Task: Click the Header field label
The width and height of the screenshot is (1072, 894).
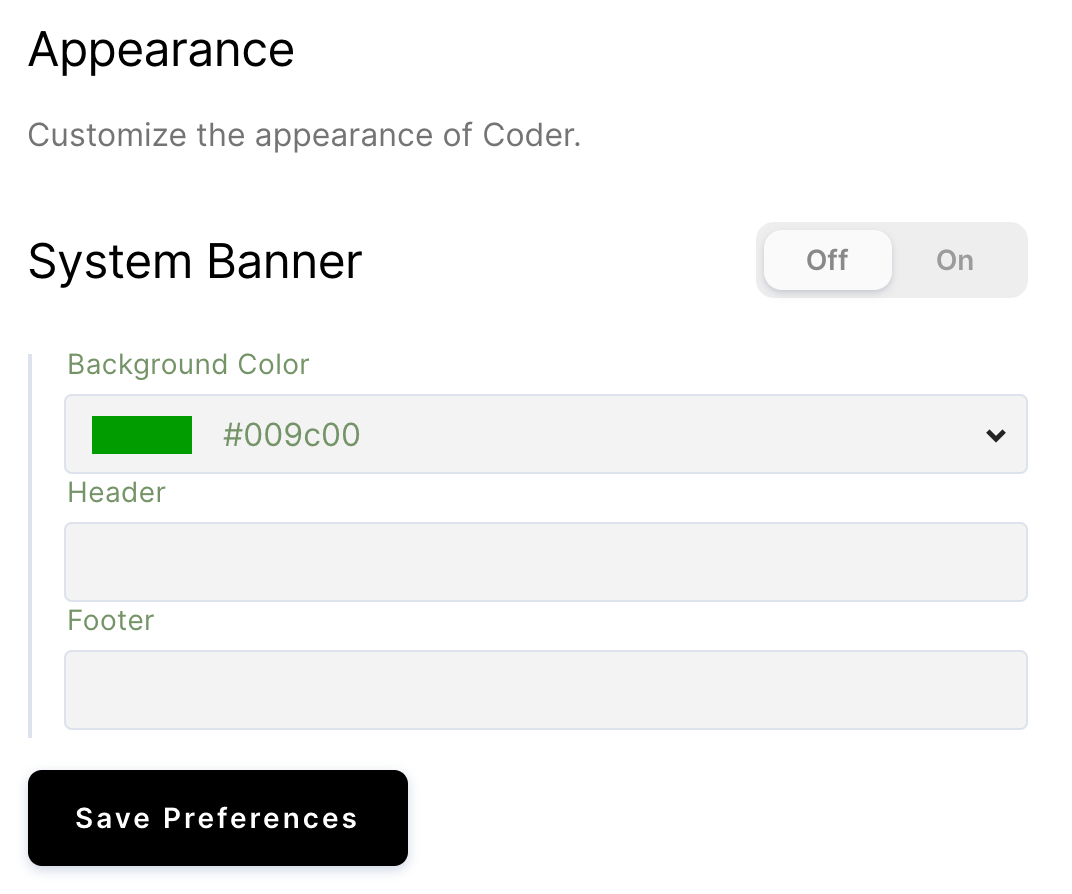Action: tap(116, 493)
